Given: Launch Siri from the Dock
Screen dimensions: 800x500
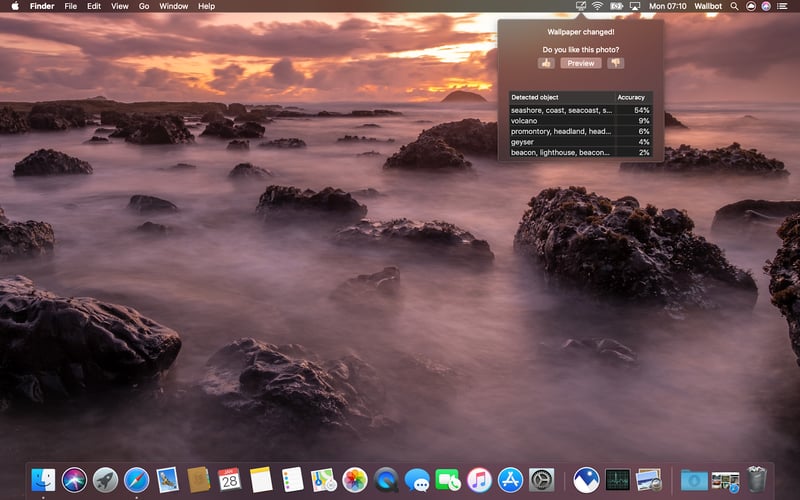Looking at the screenshot, I should (x=74, y=480).
